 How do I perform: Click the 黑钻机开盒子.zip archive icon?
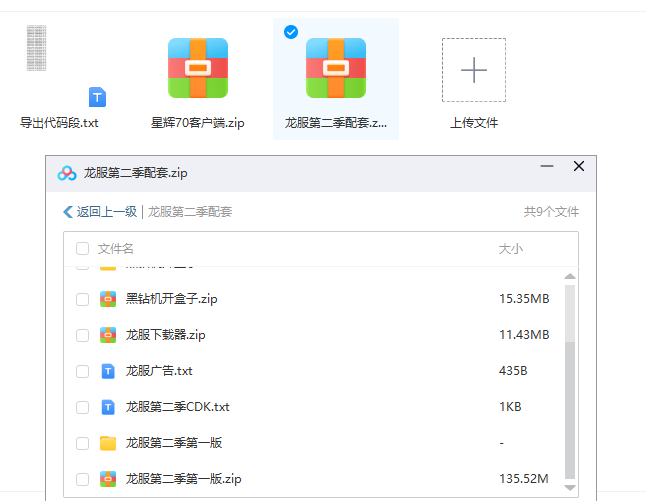click(x=108, y=299)
